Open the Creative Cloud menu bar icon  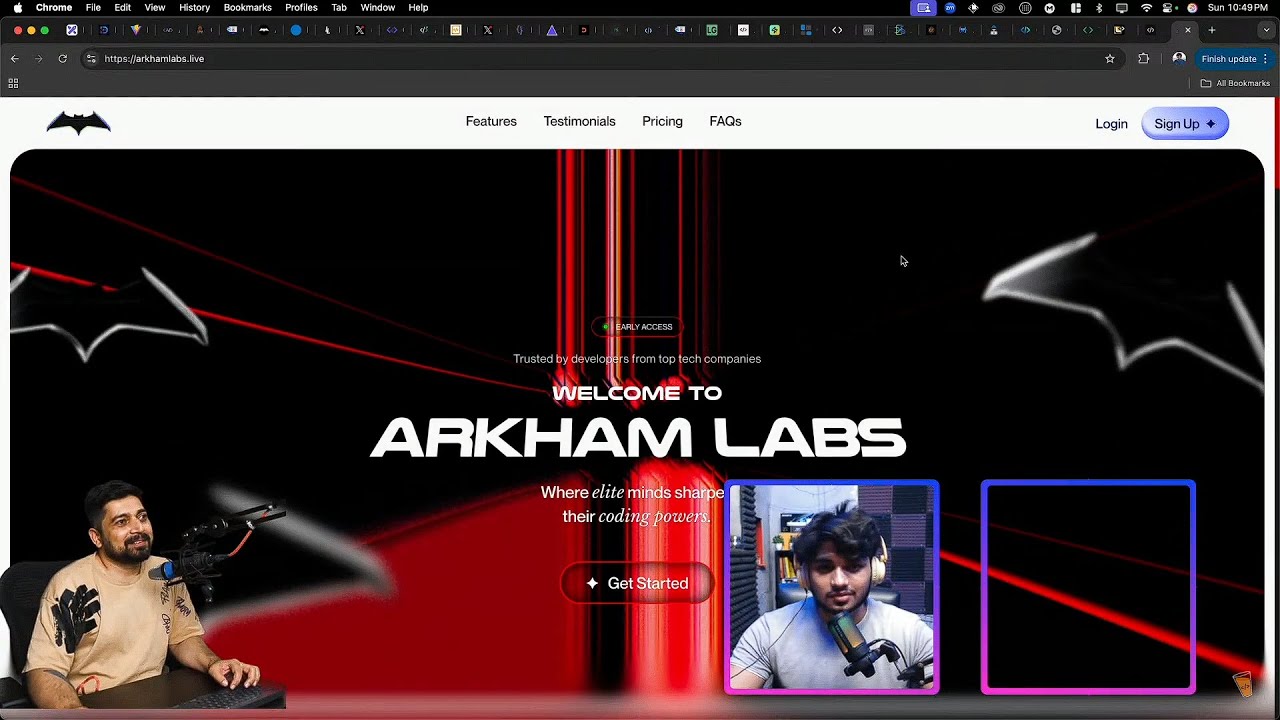[998, 7]
